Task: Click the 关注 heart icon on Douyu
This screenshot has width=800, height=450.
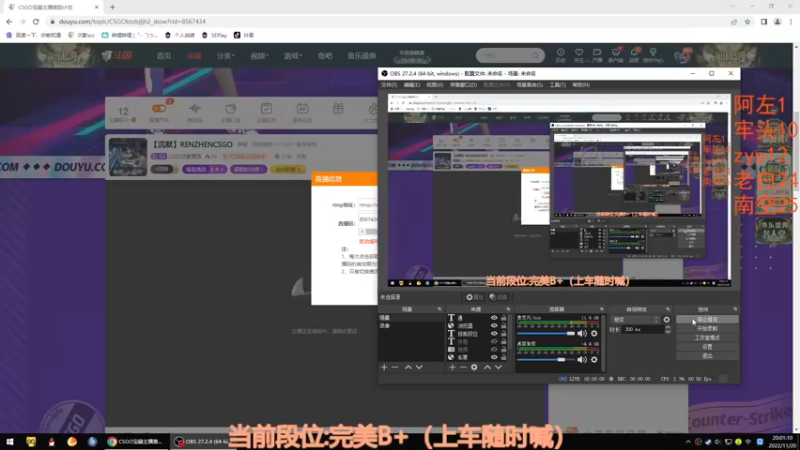Action: tap(579, 55)
